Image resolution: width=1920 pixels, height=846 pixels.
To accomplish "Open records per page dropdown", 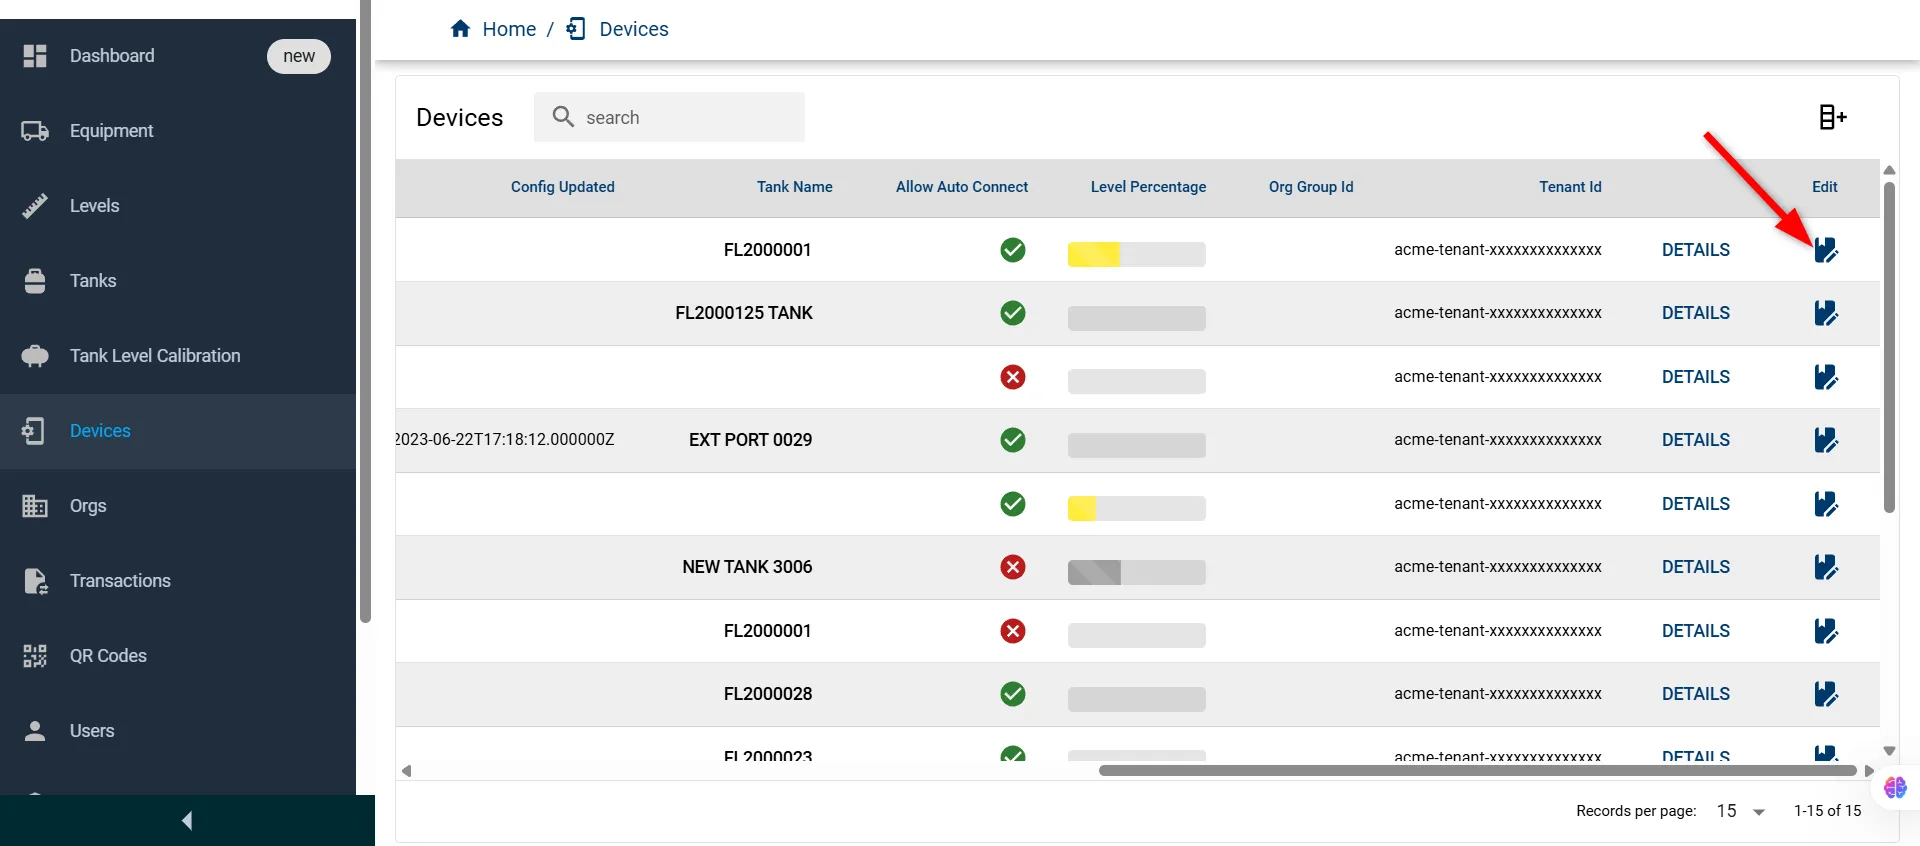I will coord(1741,811).
